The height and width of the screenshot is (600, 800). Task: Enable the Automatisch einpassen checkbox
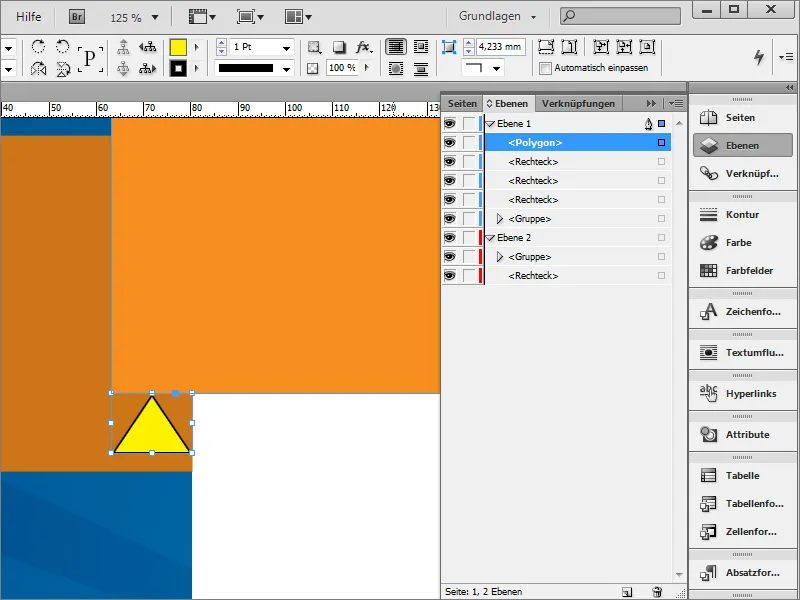point(547,69)
